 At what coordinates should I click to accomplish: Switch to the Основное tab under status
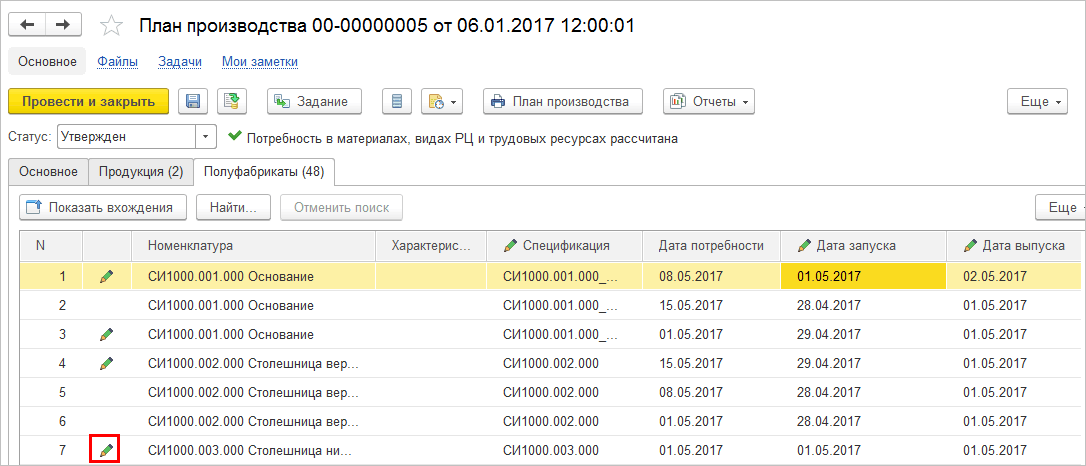[x=48, y=172]
